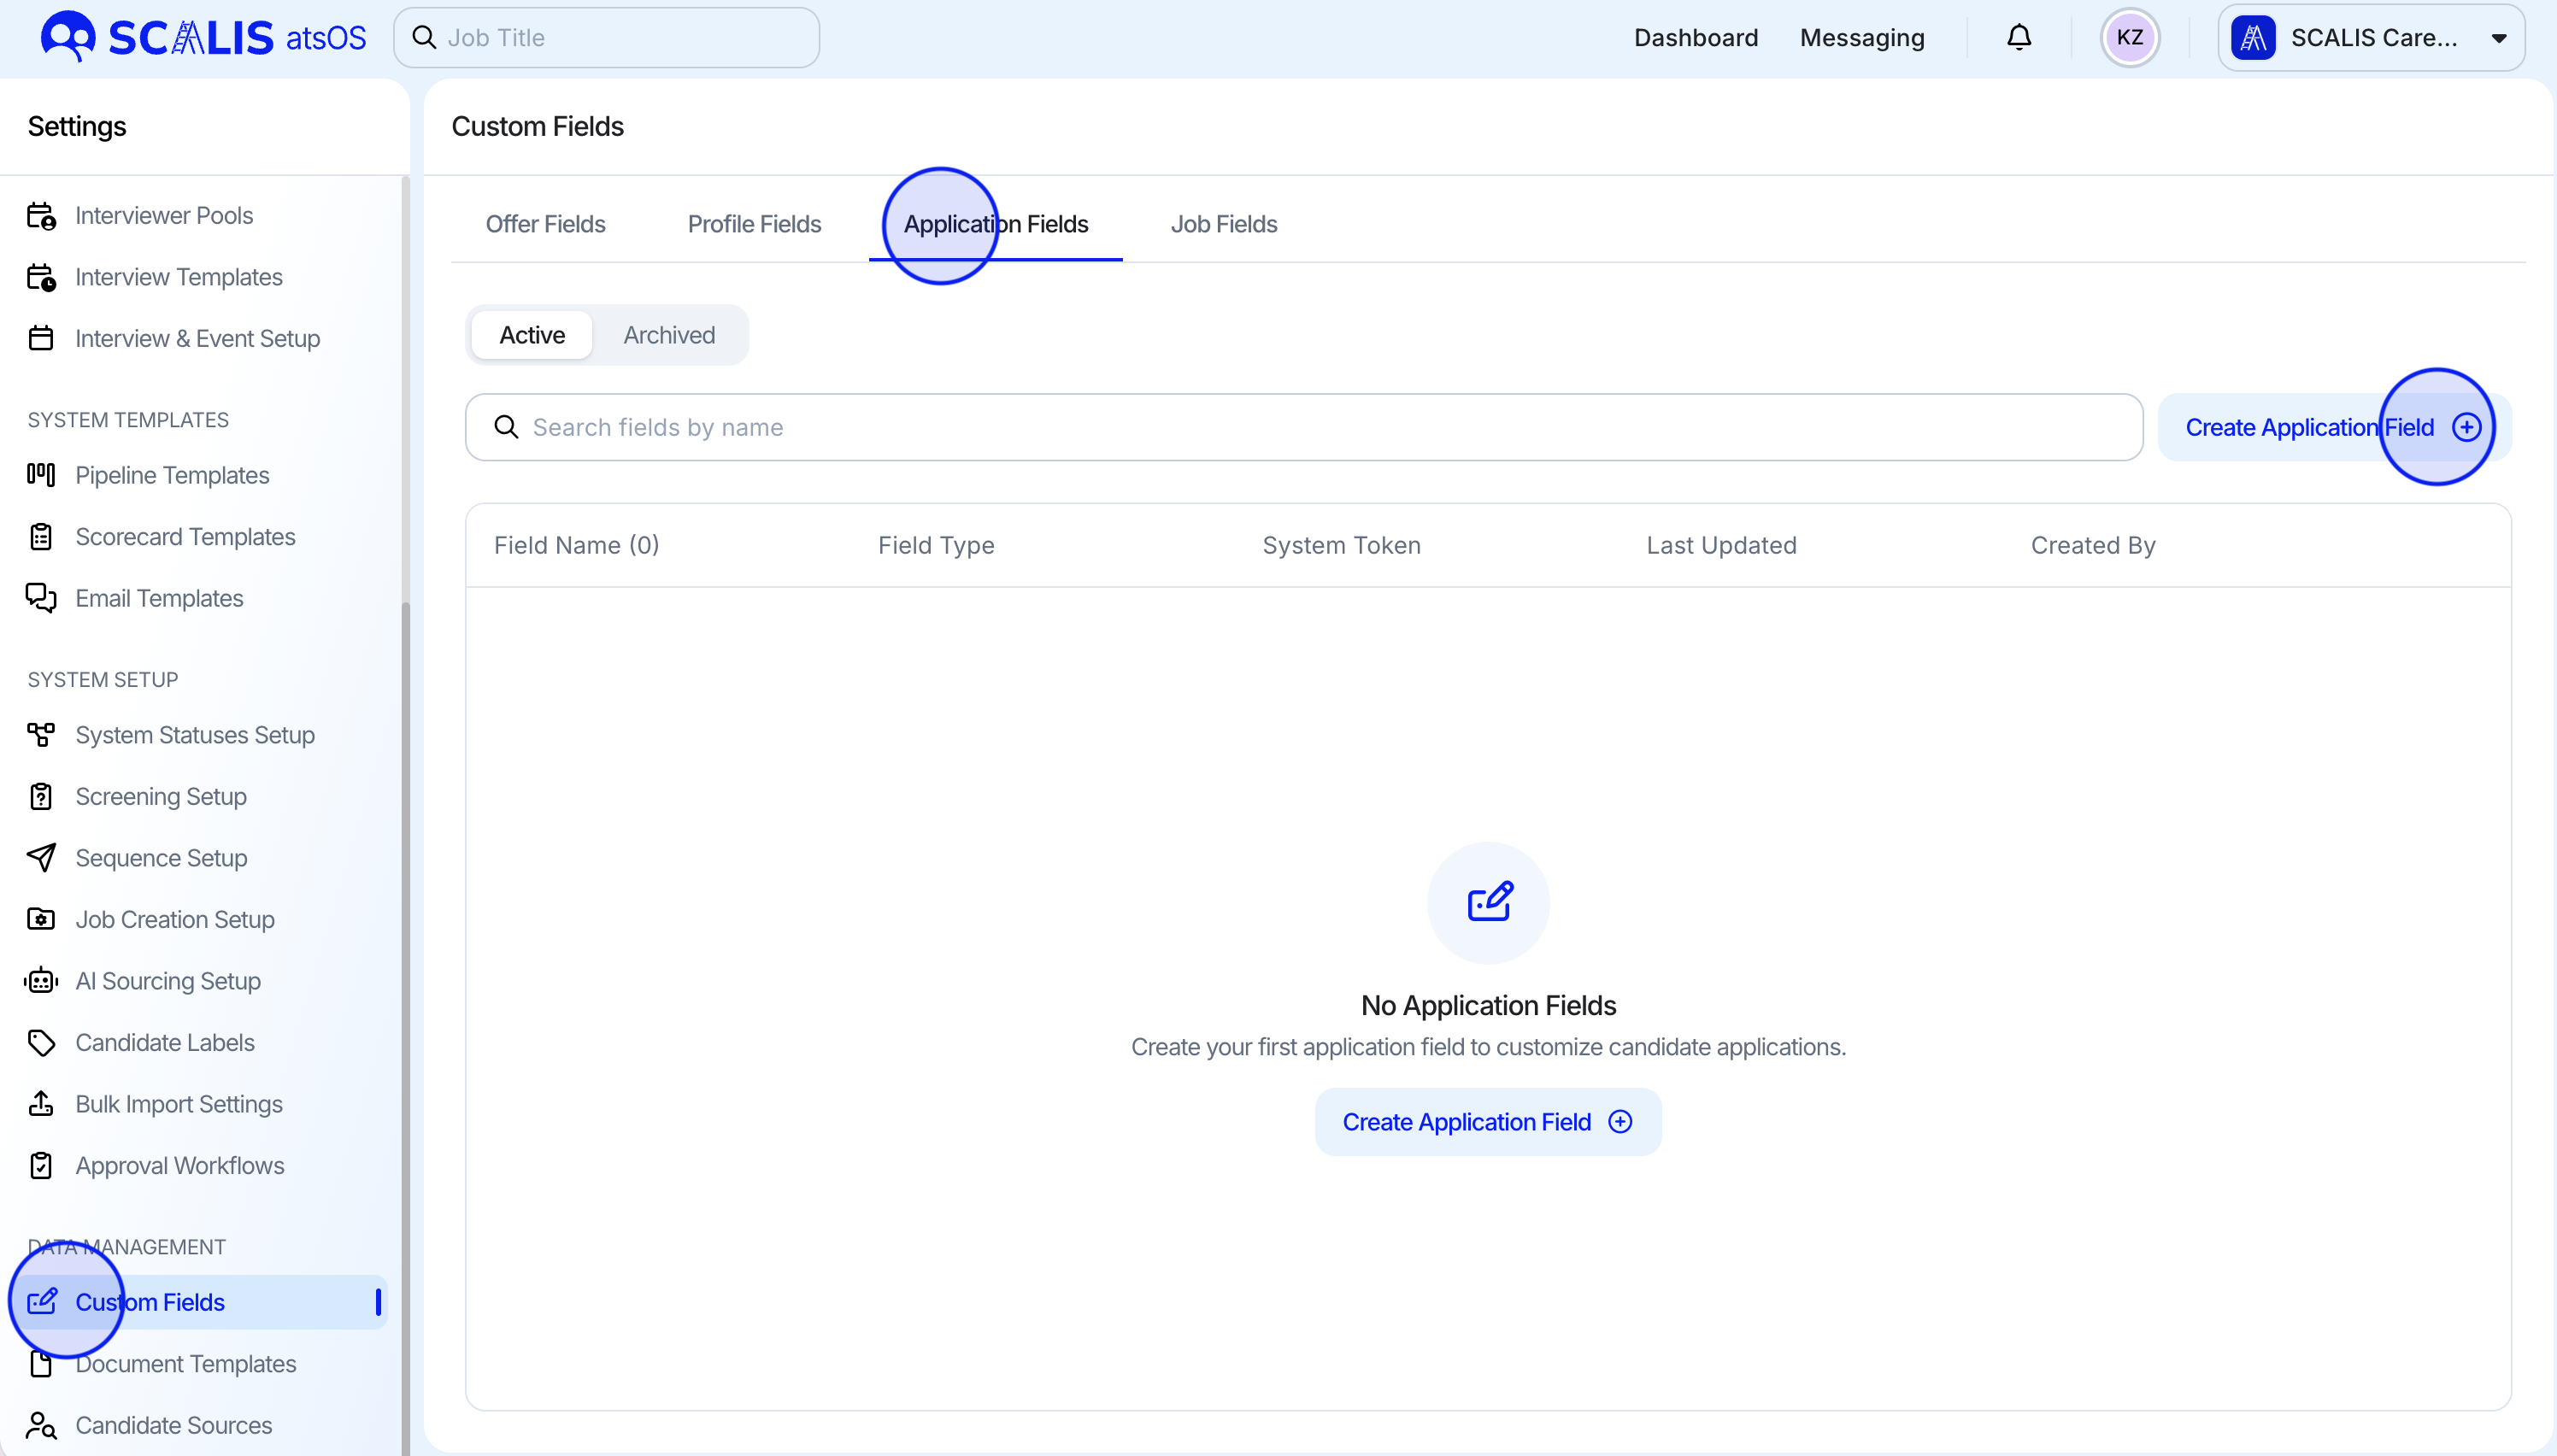
Task: Click the Search fields by name box
Action: (1303, 427)
